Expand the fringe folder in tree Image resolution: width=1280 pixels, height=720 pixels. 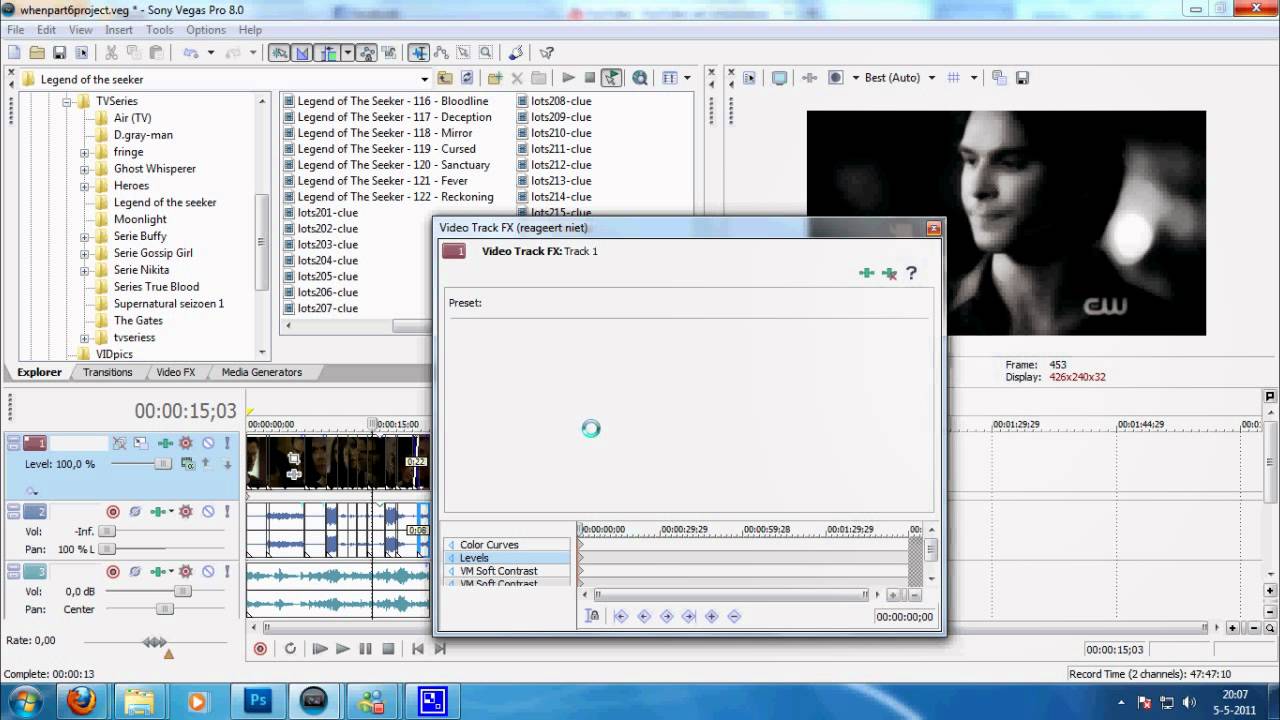coord(84,152)
